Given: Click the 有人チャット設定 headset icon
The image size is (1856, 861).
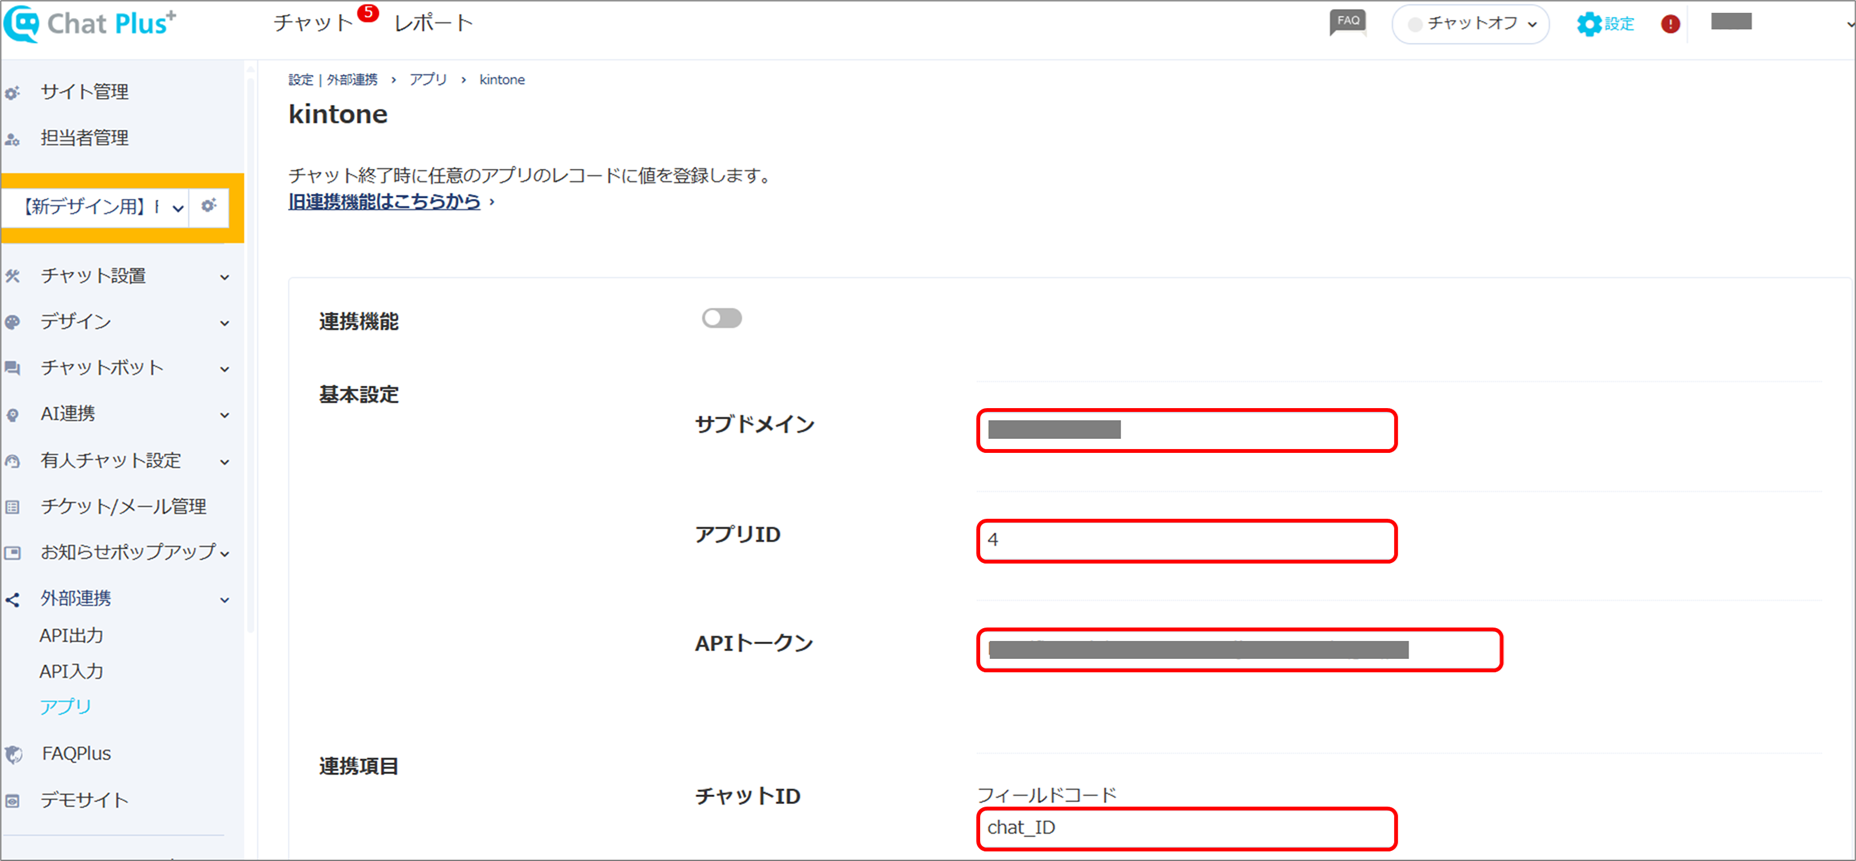Looking at the screenshot, I should (x=12, y=461).
